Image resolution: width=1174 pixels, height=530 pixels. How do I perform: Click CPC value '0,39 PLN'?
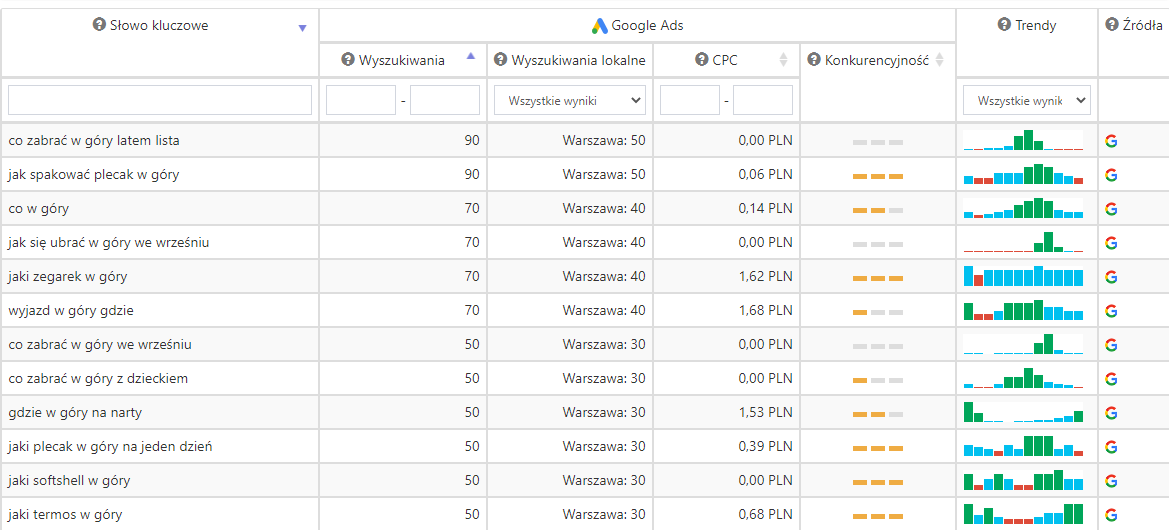(x=765, y=447)
